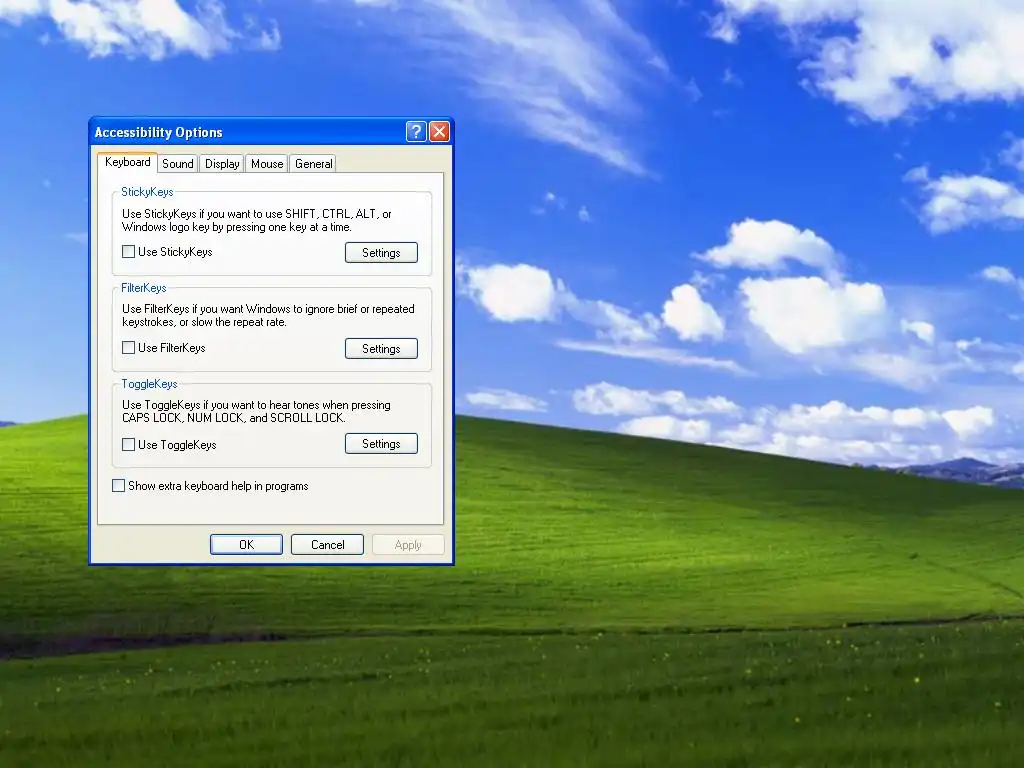The width and height of the screenshot is (1024, 768).
Task: Click the Apply button
Action: 408,545
